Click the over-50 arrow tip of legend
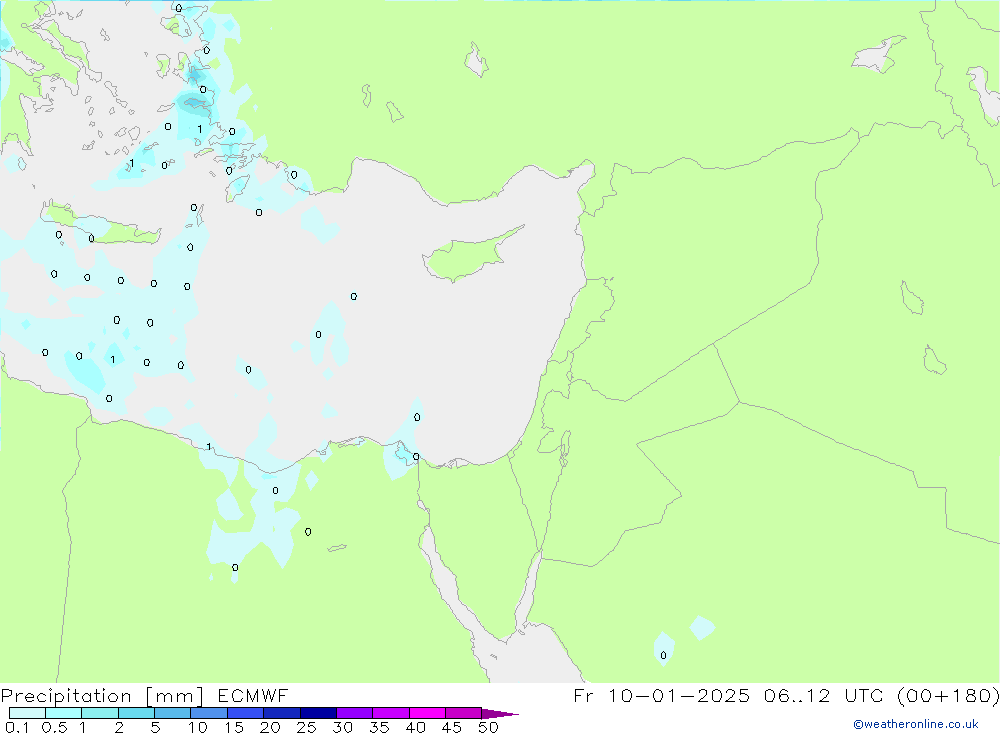1000x733 pixels. tap(501, 713)
